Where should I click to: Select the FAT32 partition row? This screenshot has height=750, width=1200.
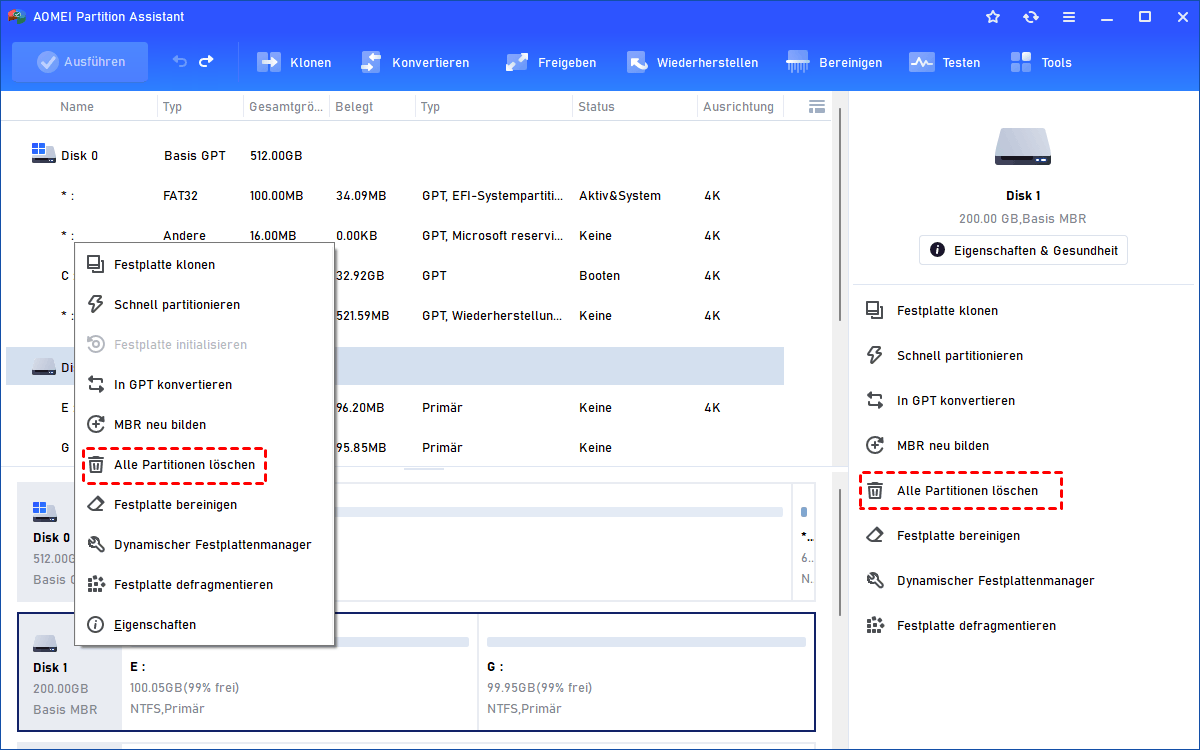(395, 196)
